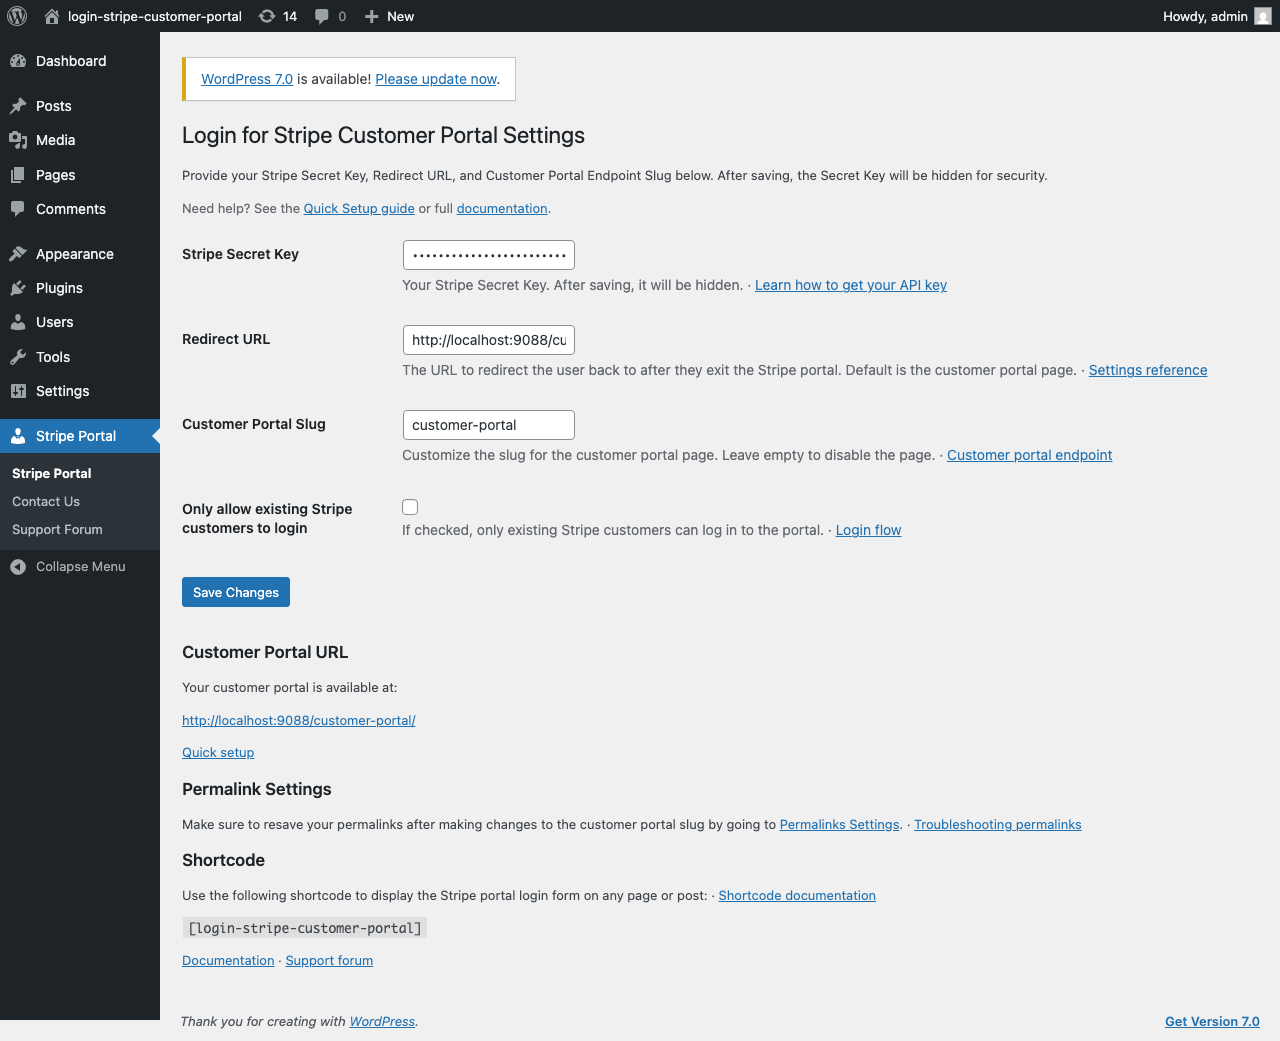Open the Settings reference link
This screenshot has width=1280, height=1041.
(x=1148, y=370)
